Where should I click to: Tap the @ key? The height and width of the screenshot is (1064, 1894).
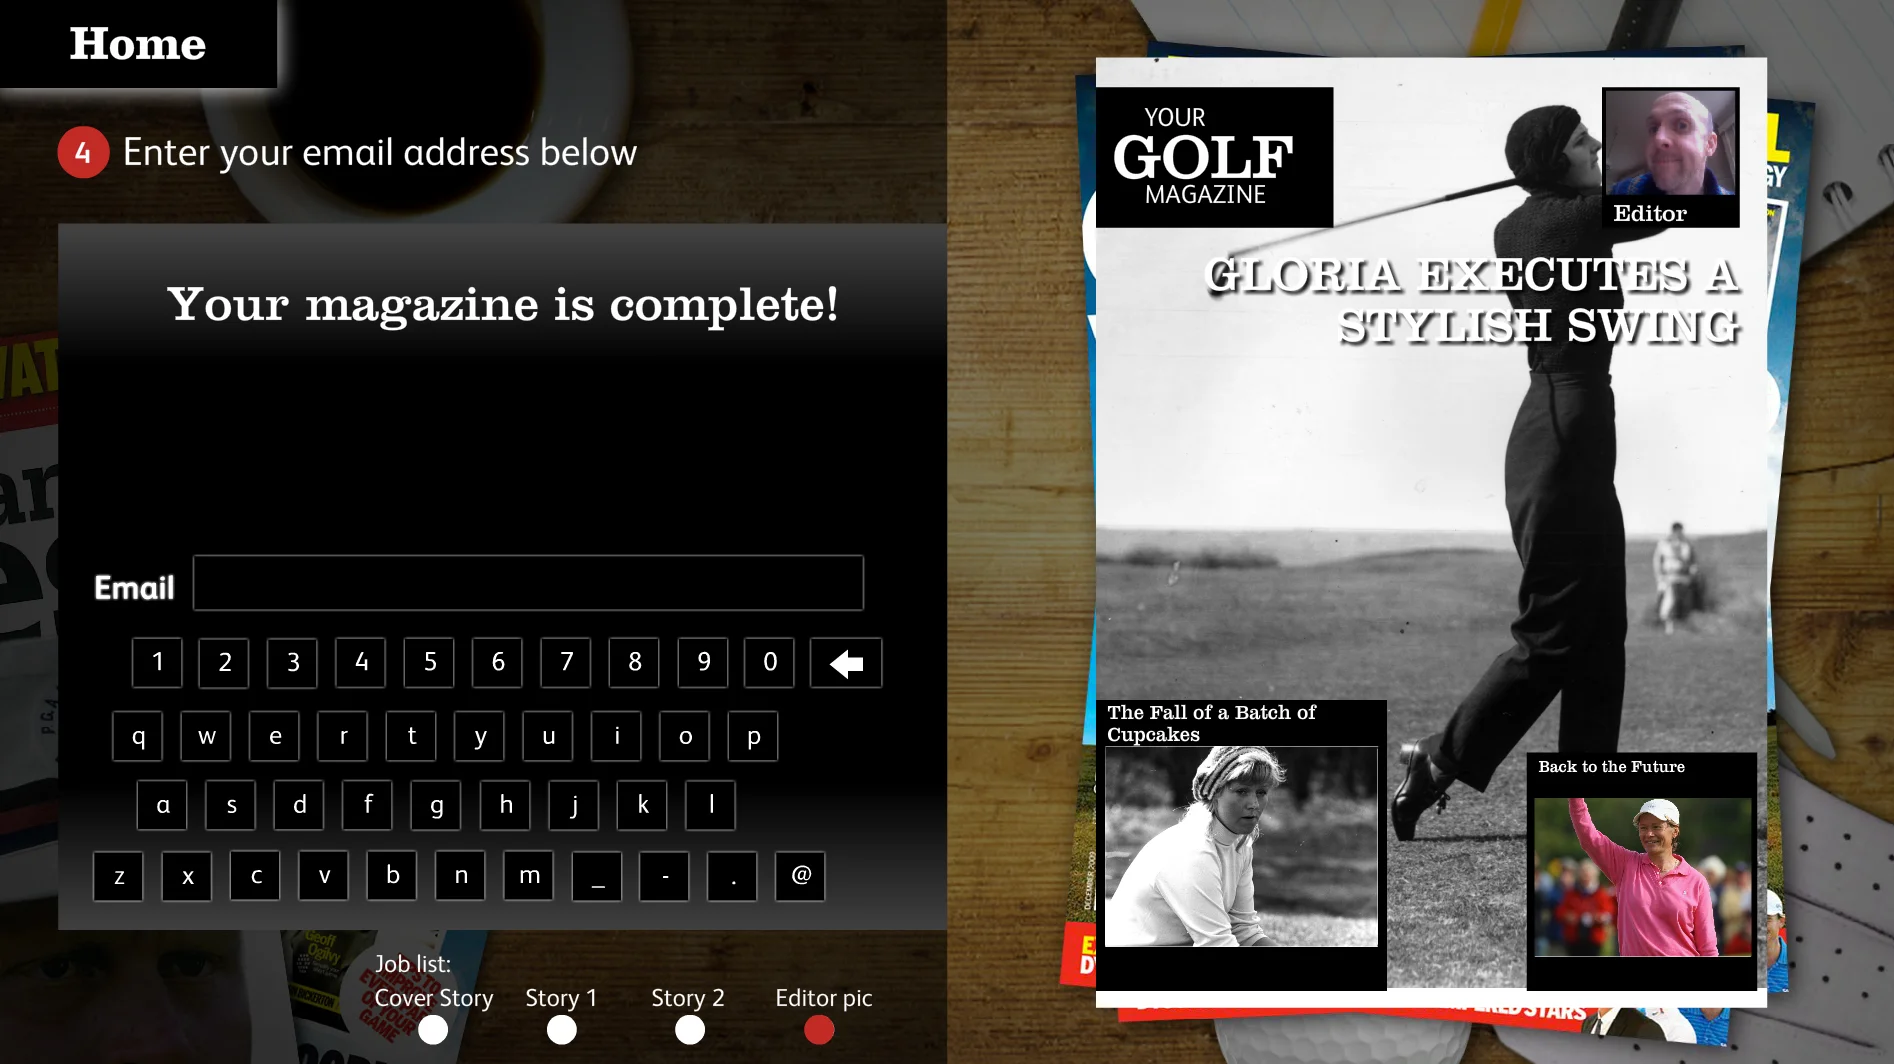pyautogui.click(x=800, y=876)
